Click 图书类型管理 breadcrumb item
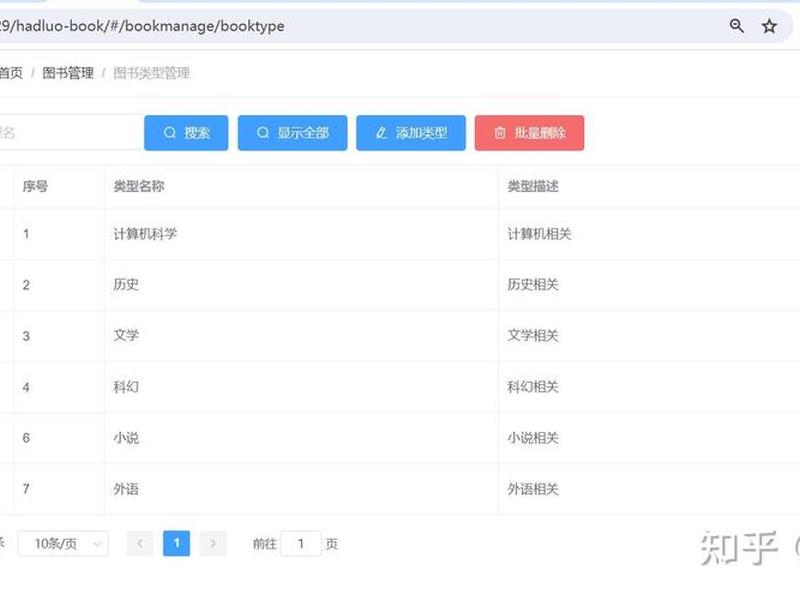 click(x=152, y=73)
